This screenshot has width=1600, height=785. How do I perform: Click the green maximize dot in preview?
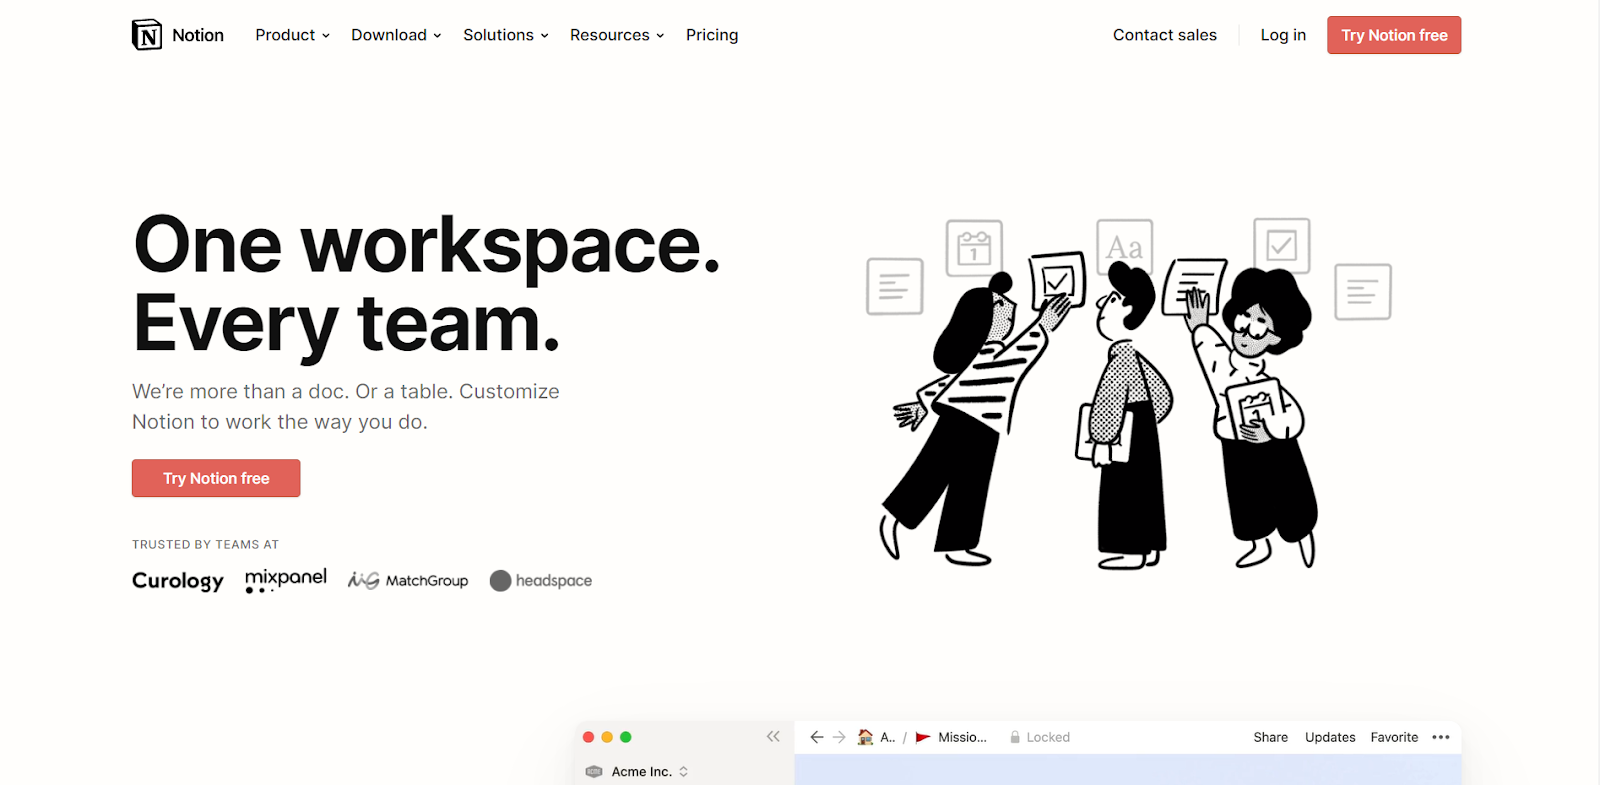click(x=626, y=737)
